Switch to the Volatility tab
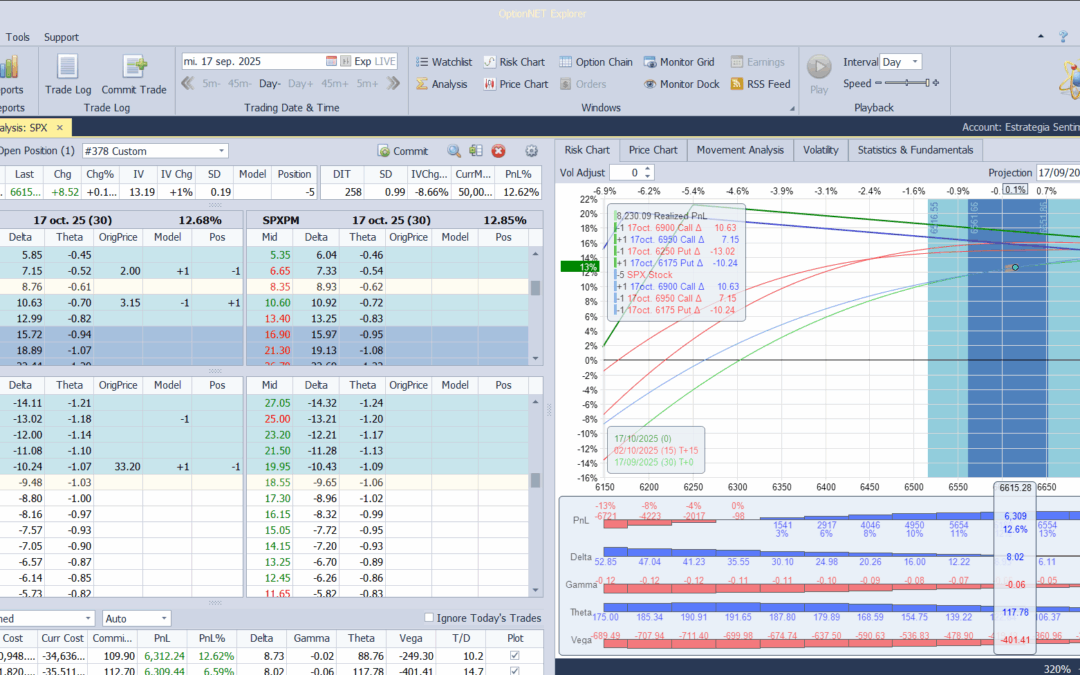Screen dimensions: 1080x675 [820, 150]
